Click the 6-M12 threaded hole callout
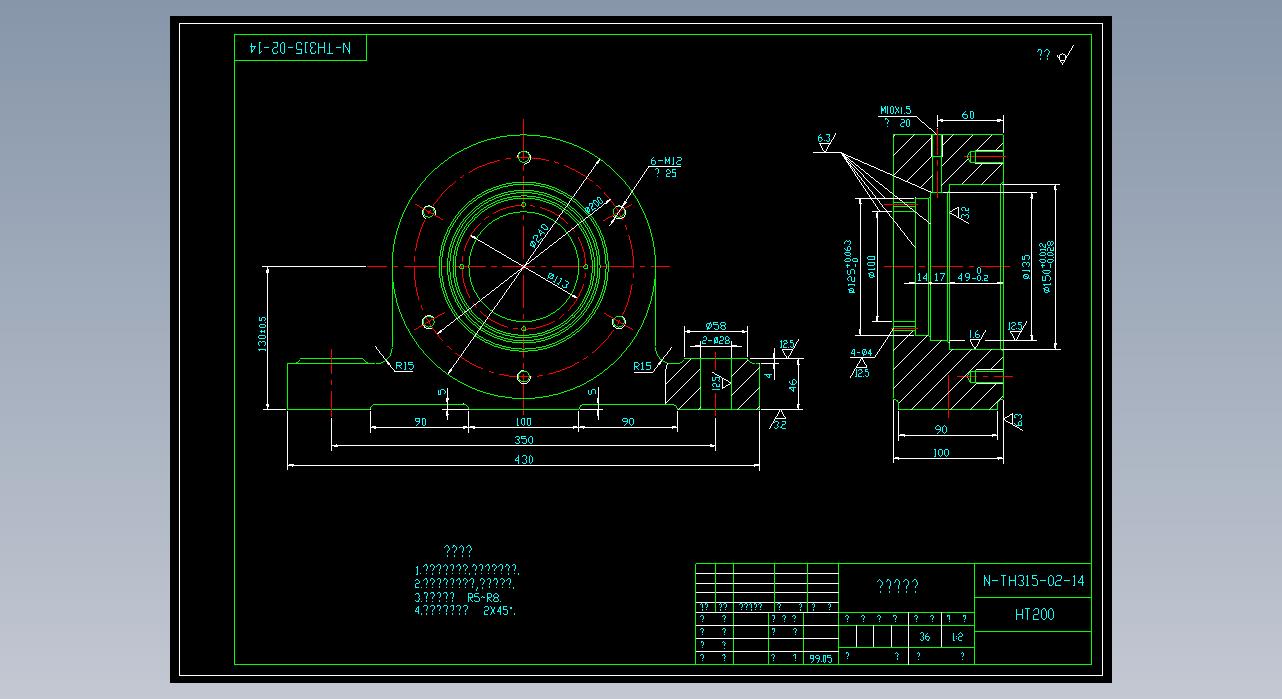1282x699 pixels. coord(666,161)
